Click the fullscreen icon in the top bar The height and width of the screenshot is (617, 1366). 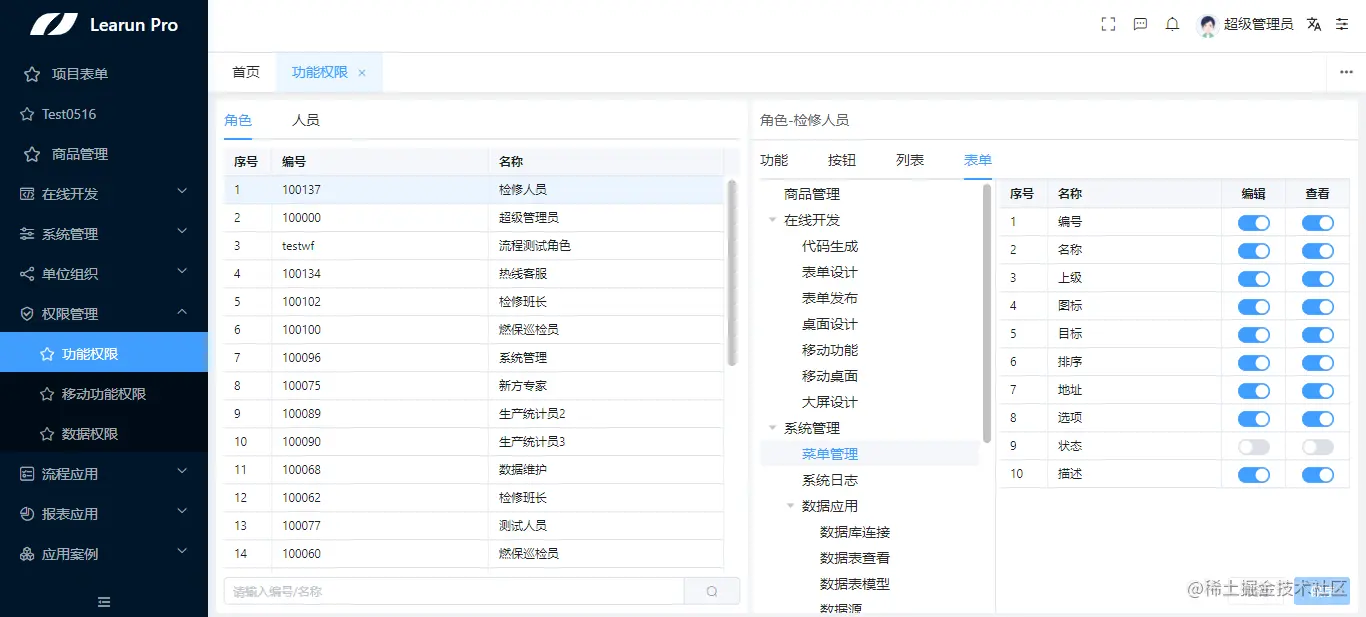(1107, 24)
